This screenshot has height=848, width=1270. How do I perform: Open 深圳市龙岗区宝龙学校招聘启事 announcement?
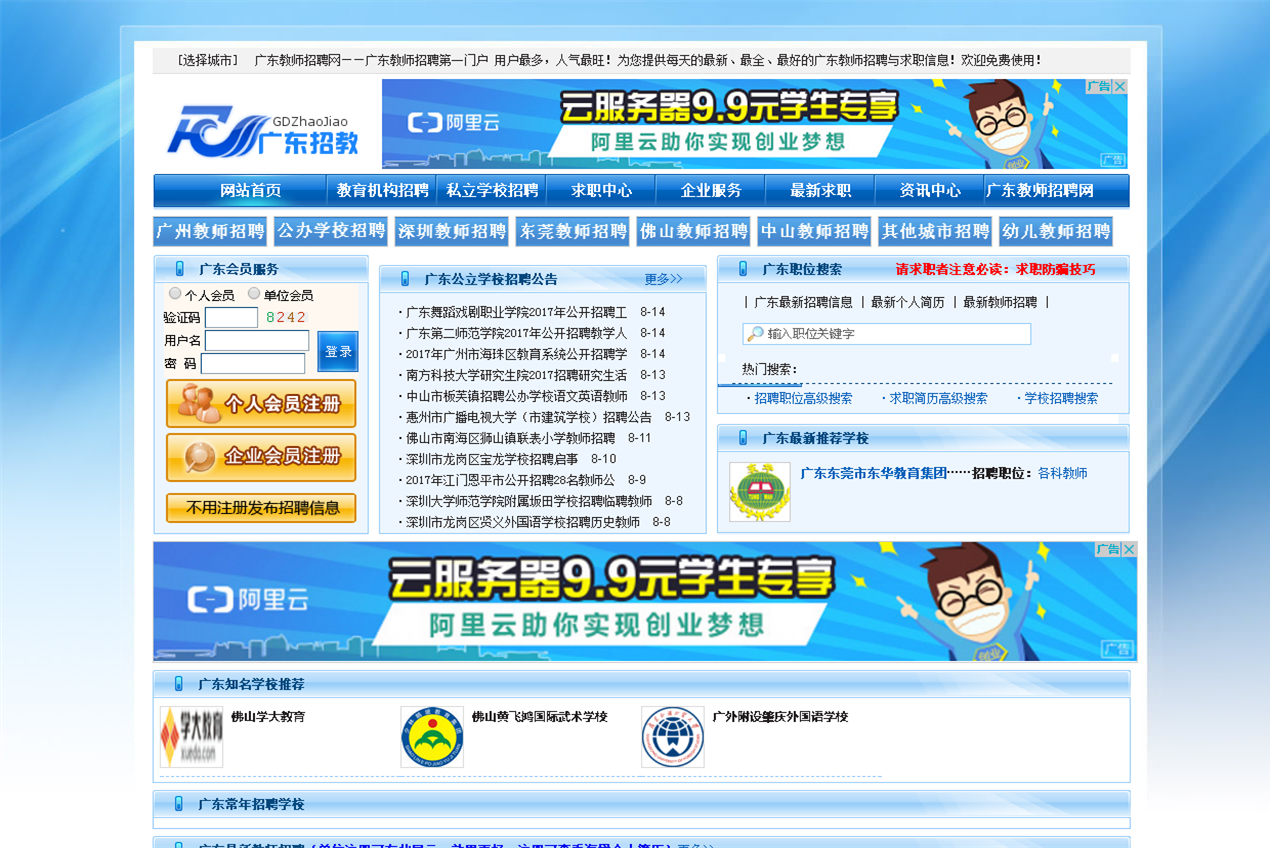coord(491,459)
